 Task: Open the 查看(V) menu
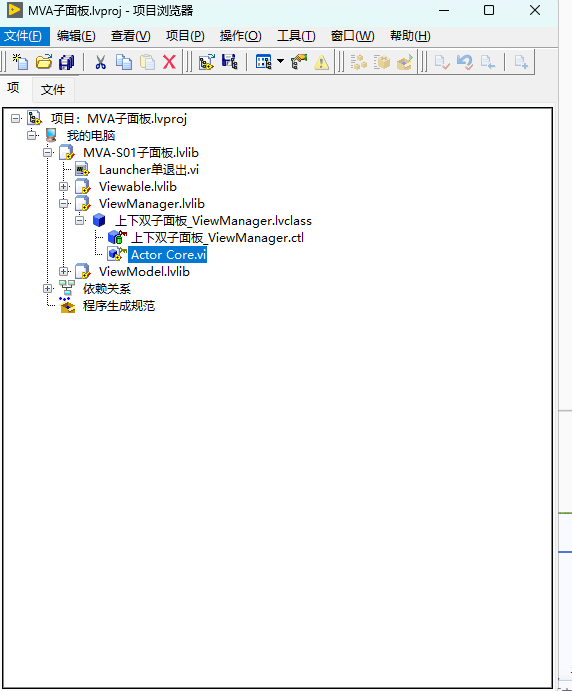(130, 36)
